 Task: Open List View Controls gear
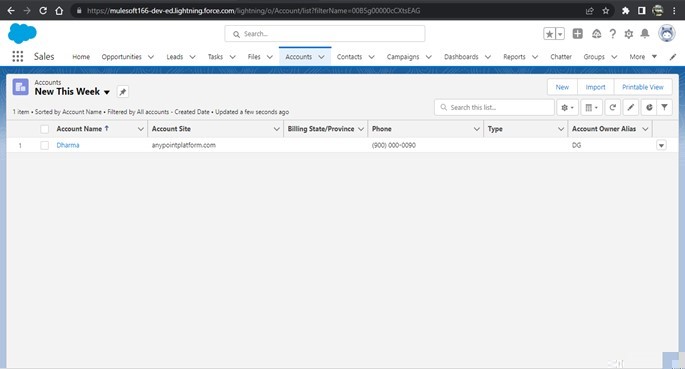pos(567,107)
